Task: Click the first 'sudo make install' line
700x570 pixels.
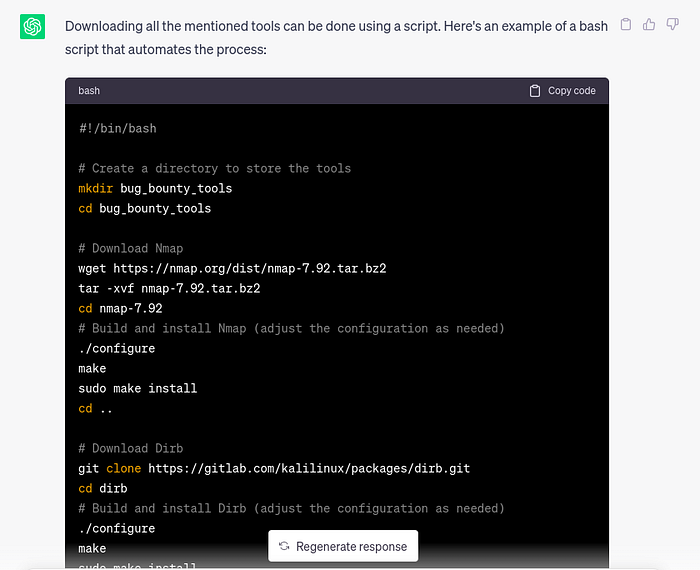Action: click(x=137, y=388)
